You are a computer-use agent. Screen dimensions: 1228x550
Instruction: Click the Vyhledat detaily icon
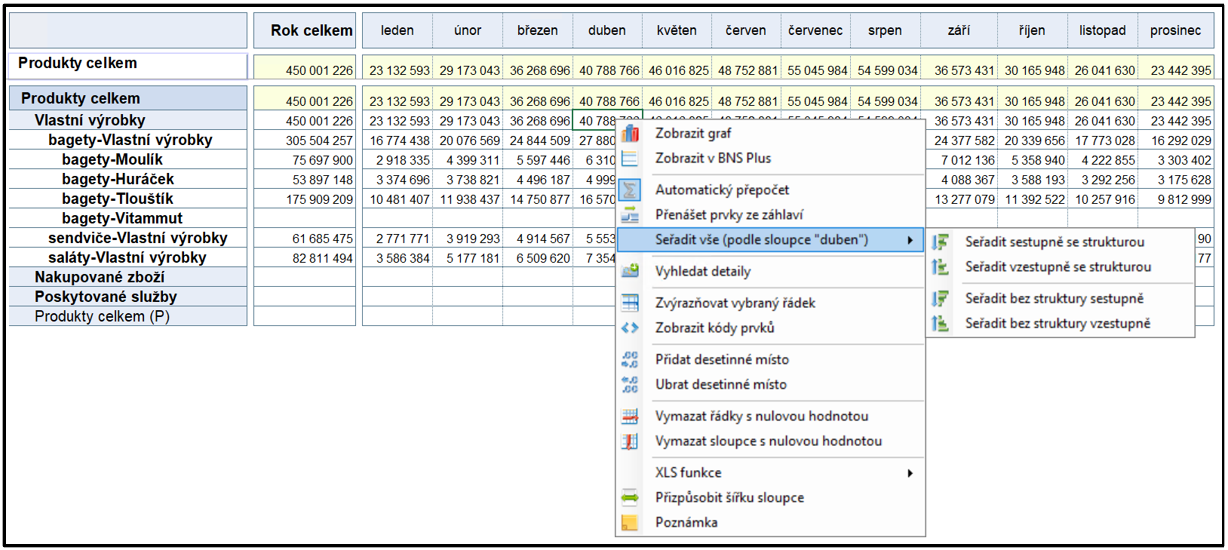[630, 271]
